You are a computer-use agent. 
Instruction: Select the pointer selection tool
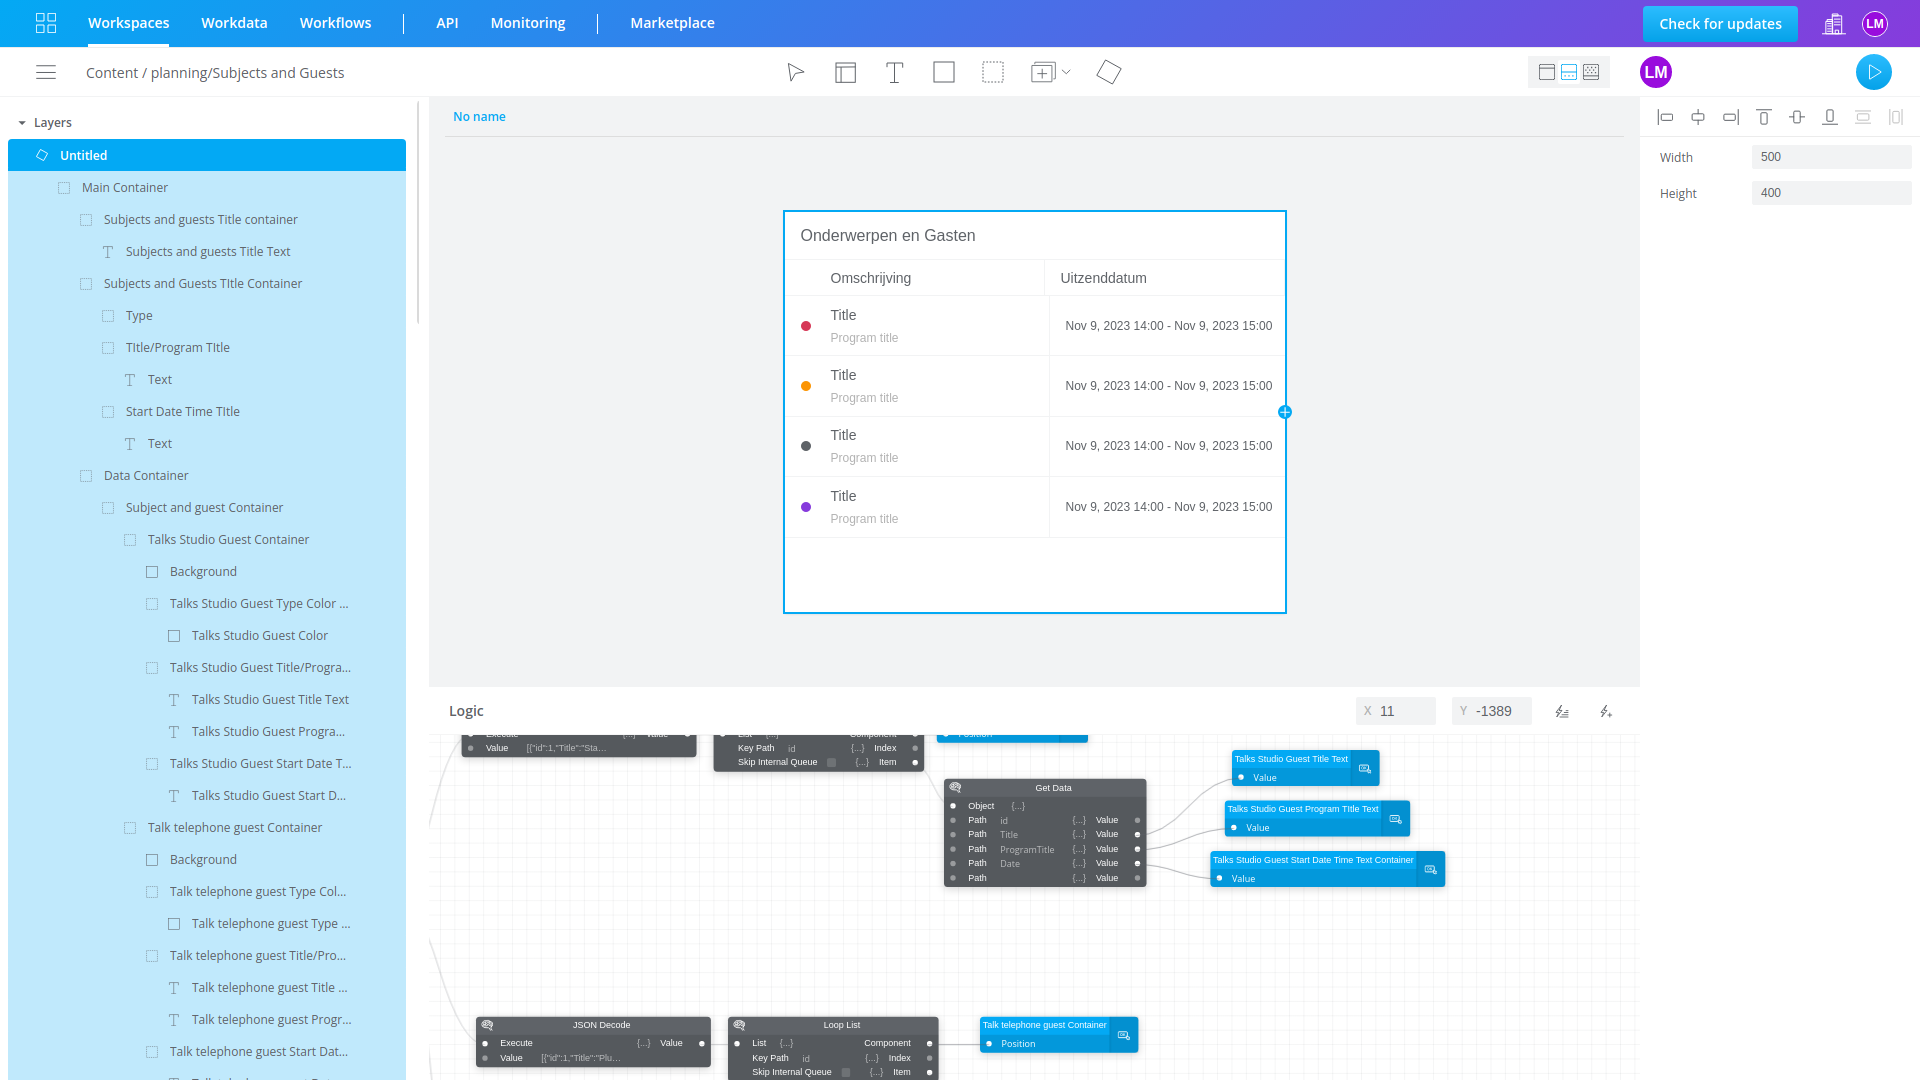coord(795,72)
